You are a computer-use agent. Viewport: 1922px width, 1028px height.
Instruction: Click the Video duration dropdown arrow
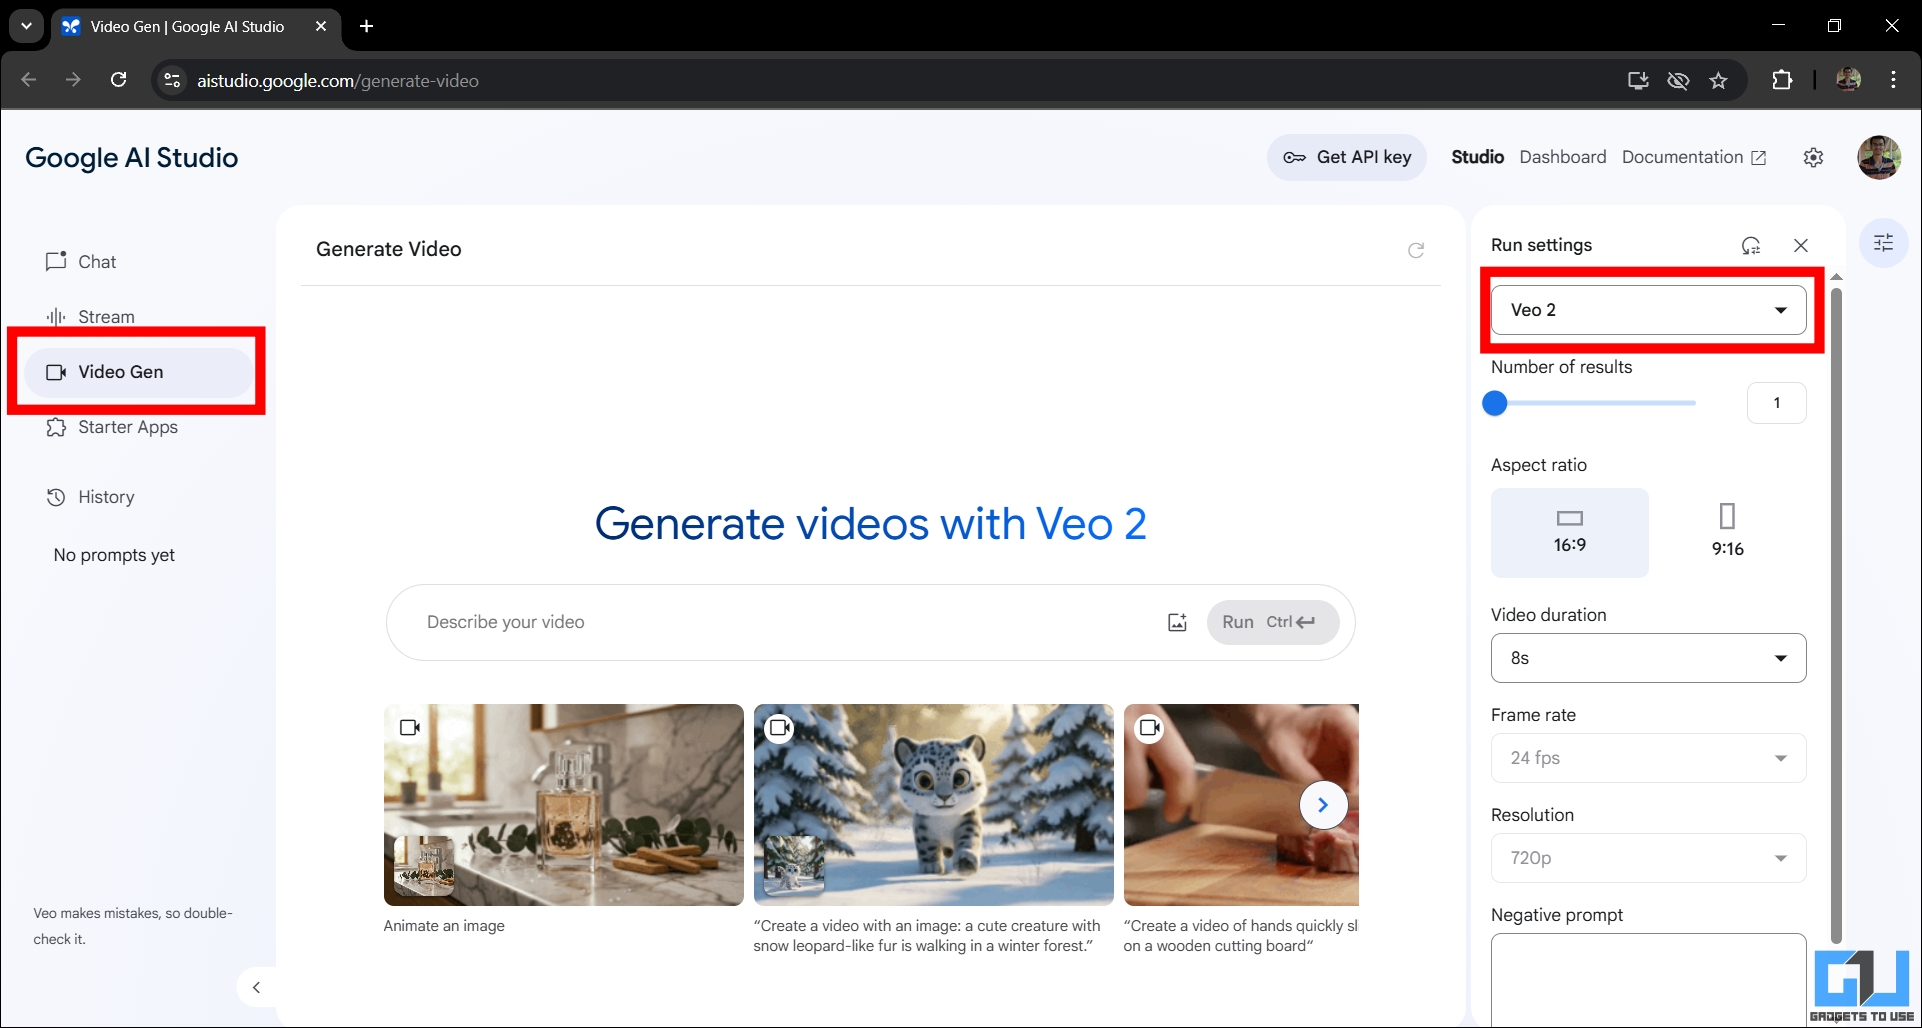(1780, 658)
